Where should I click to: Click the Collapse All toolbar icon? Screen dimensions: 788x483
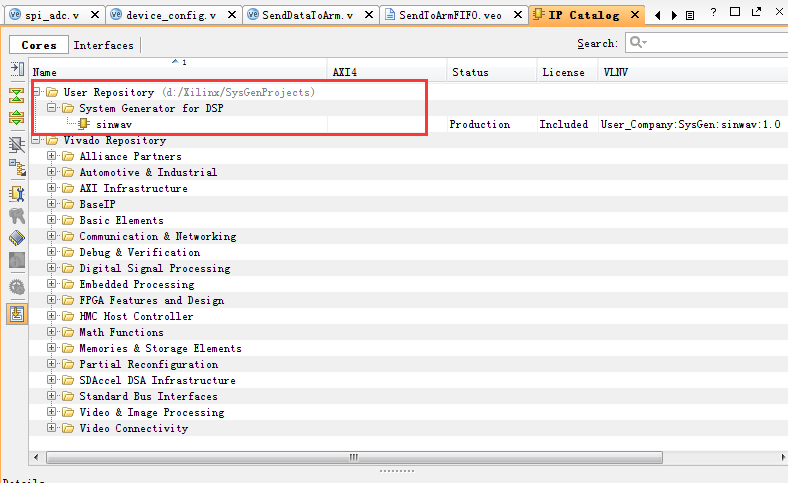(17, 95)
